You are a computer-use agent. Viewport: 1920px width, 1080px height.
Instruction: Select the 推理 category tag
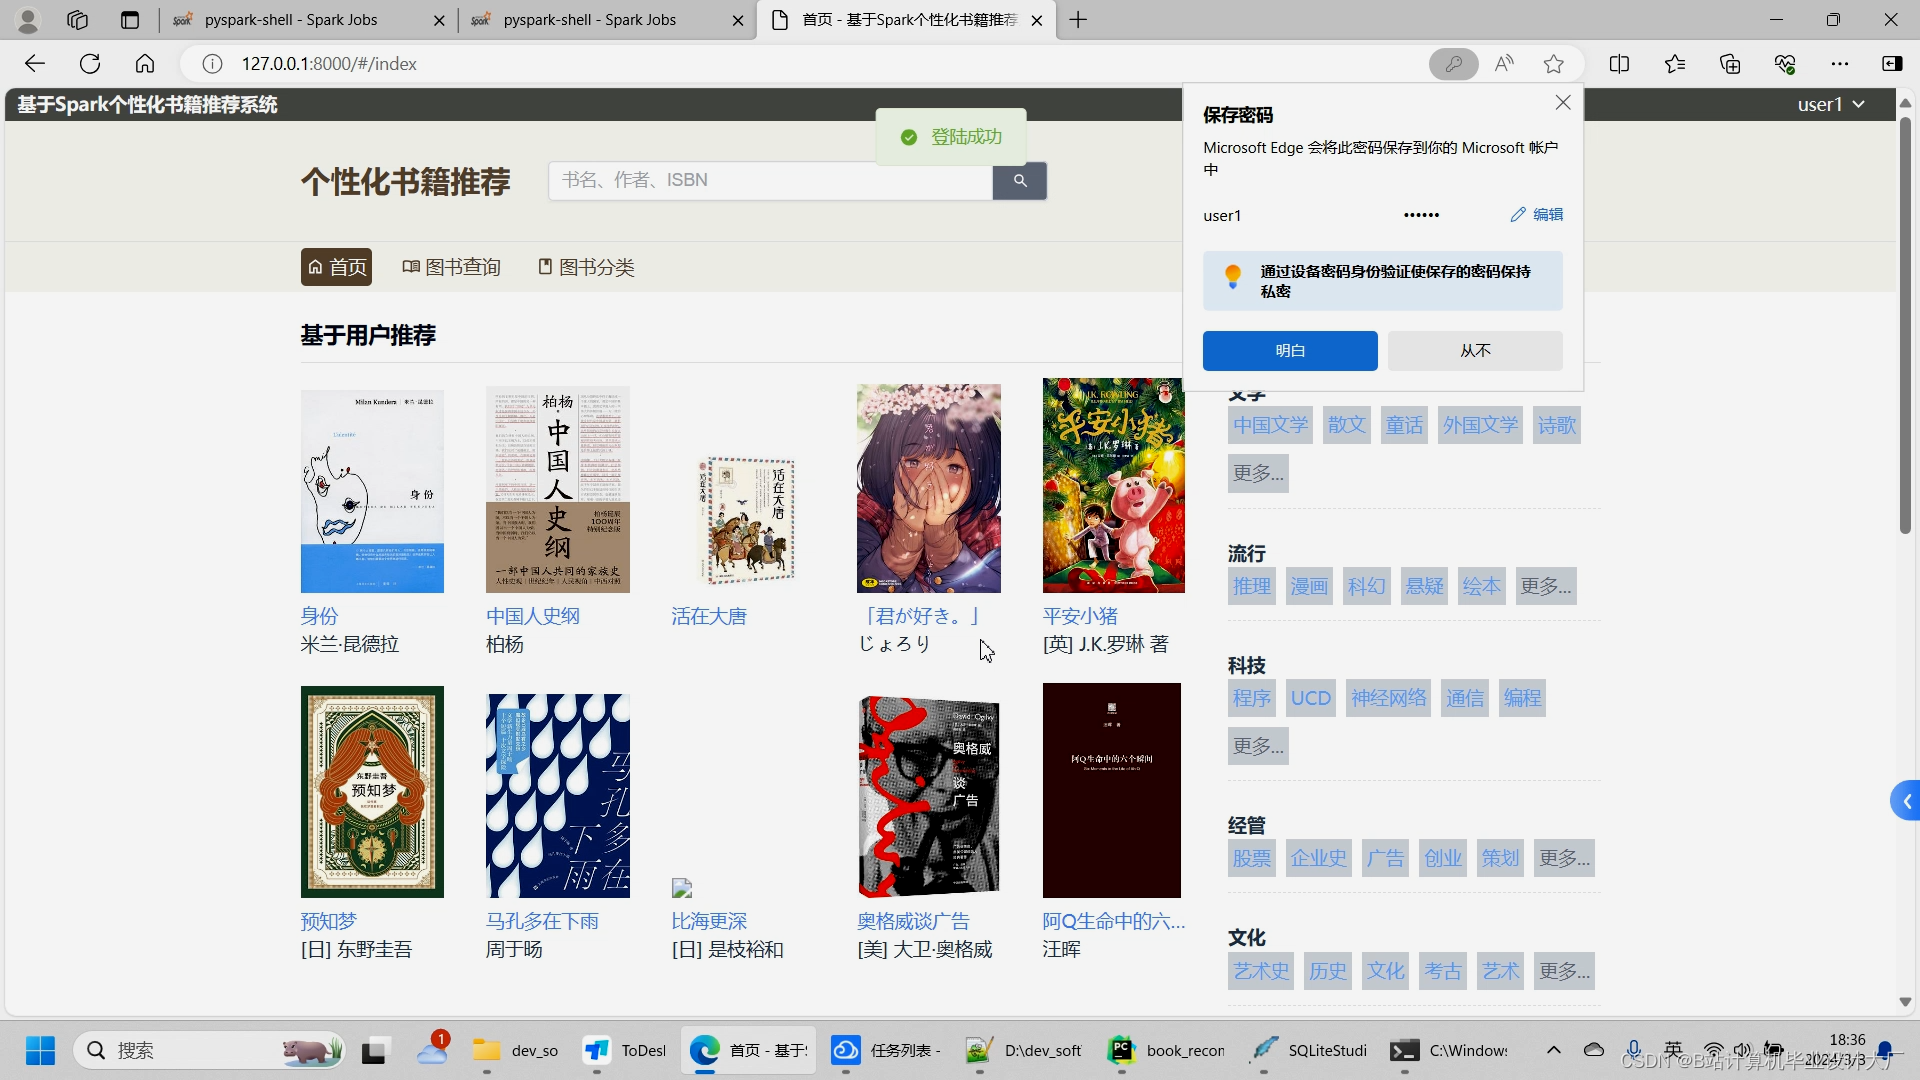click(x=1252, y=586)
